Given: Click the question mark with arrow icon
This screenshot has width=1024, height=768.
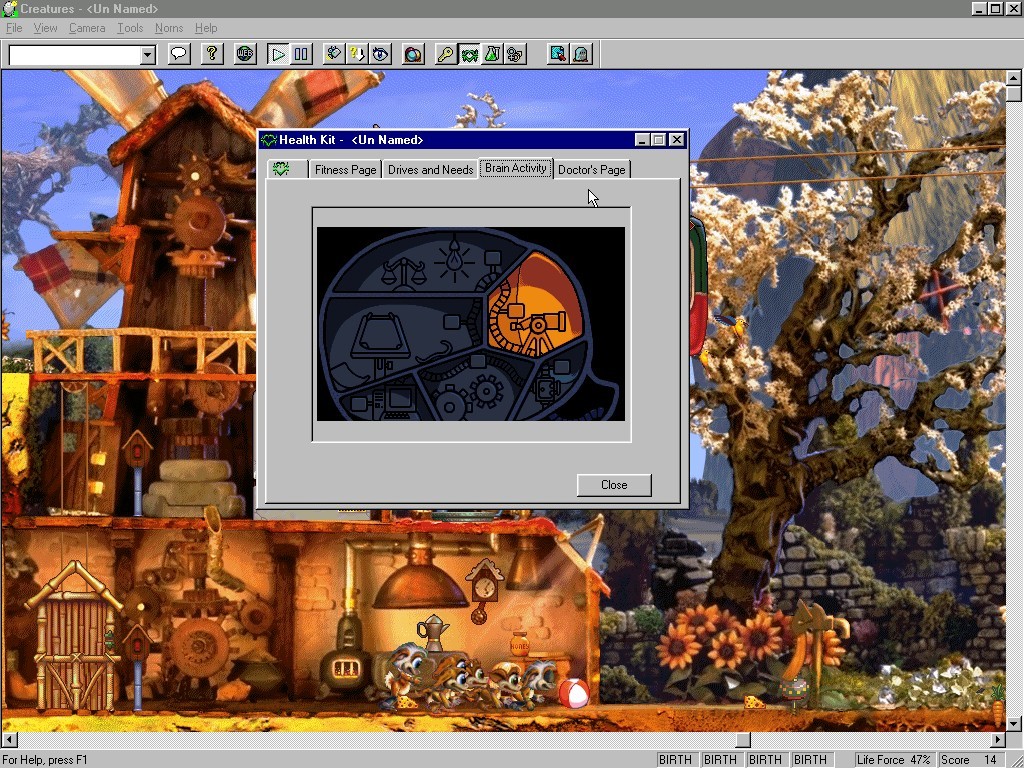Looking at the screenshot, I should point(357,54).
